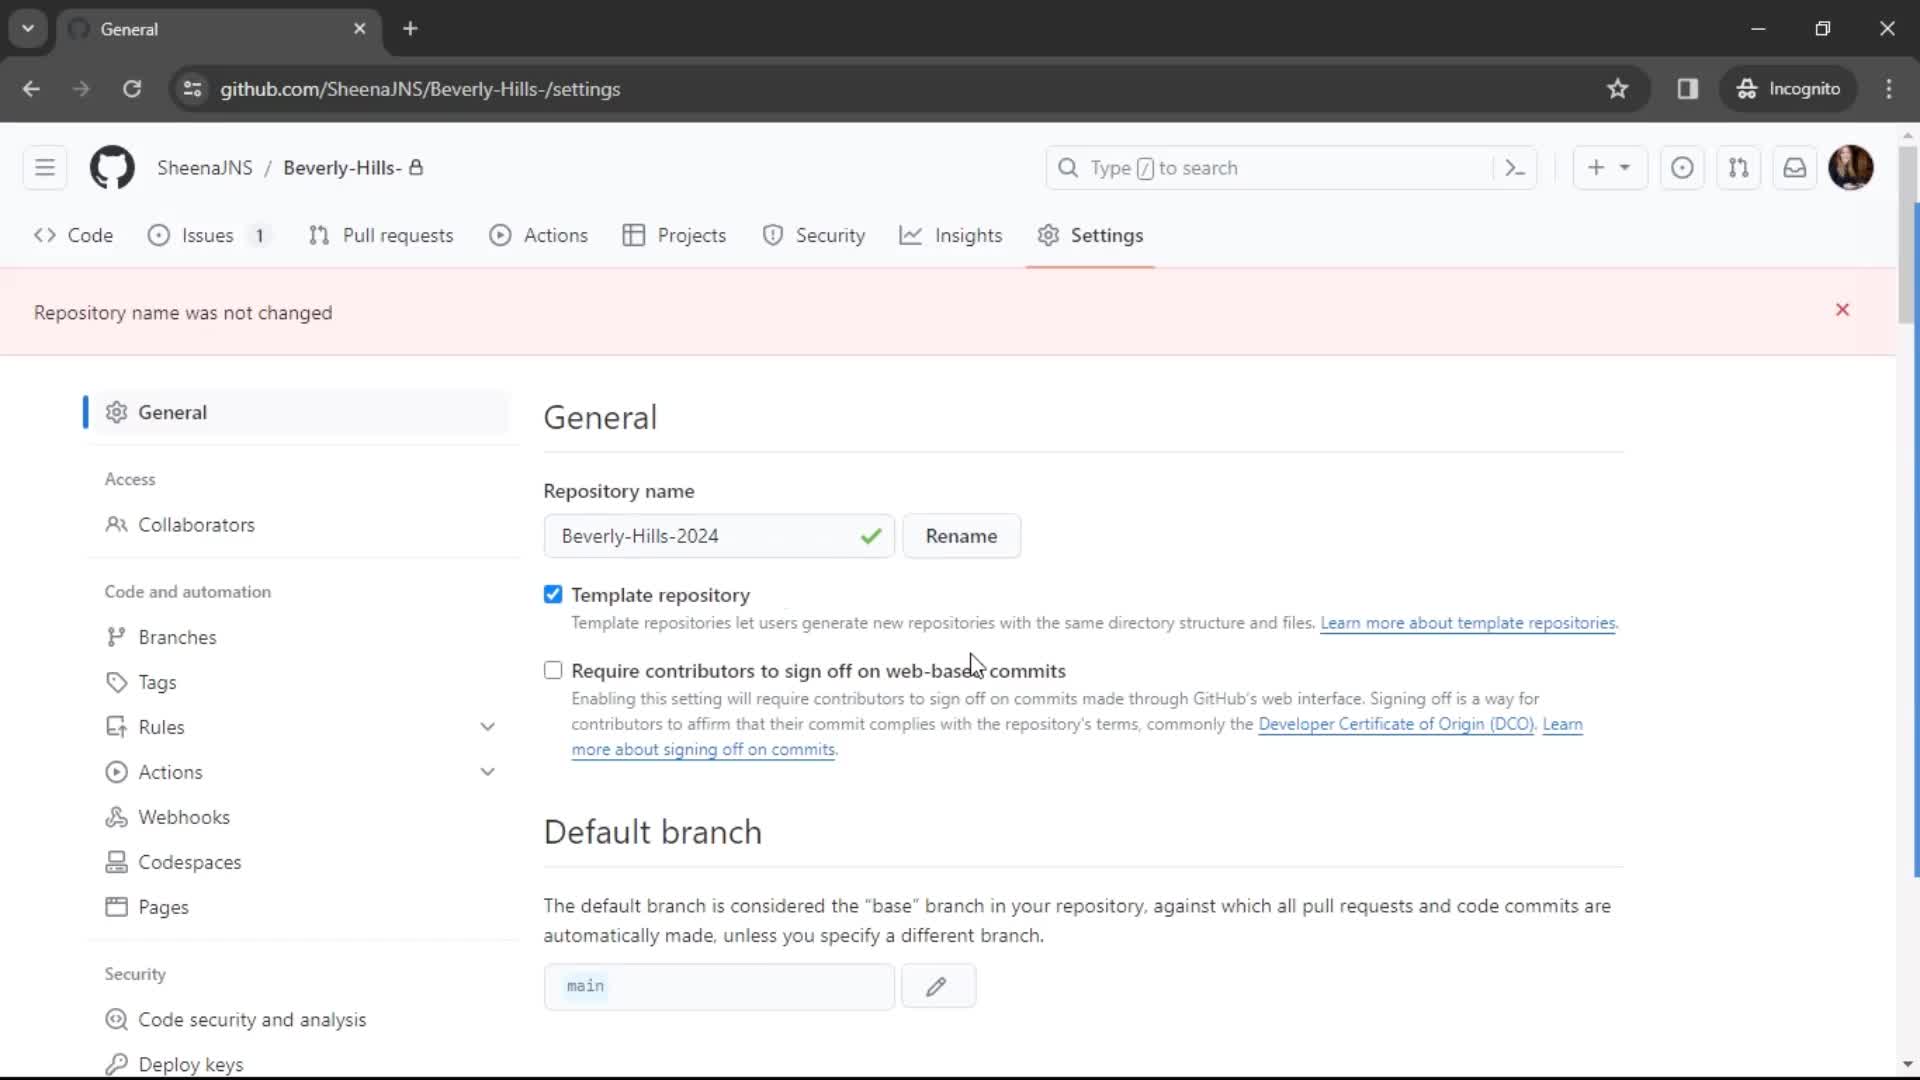This screenshot has width=1920, height=1080.
Task: Click the browser address bar URL
Action: coord(420,89)
